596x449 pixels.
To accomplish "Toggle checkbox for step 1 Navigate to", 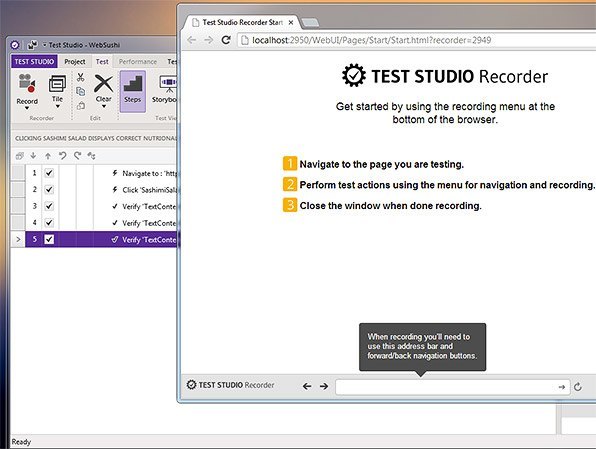I will point(49,173).
